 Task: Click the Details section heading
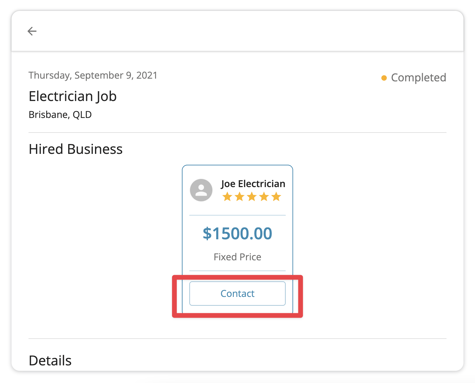[50, 361]
